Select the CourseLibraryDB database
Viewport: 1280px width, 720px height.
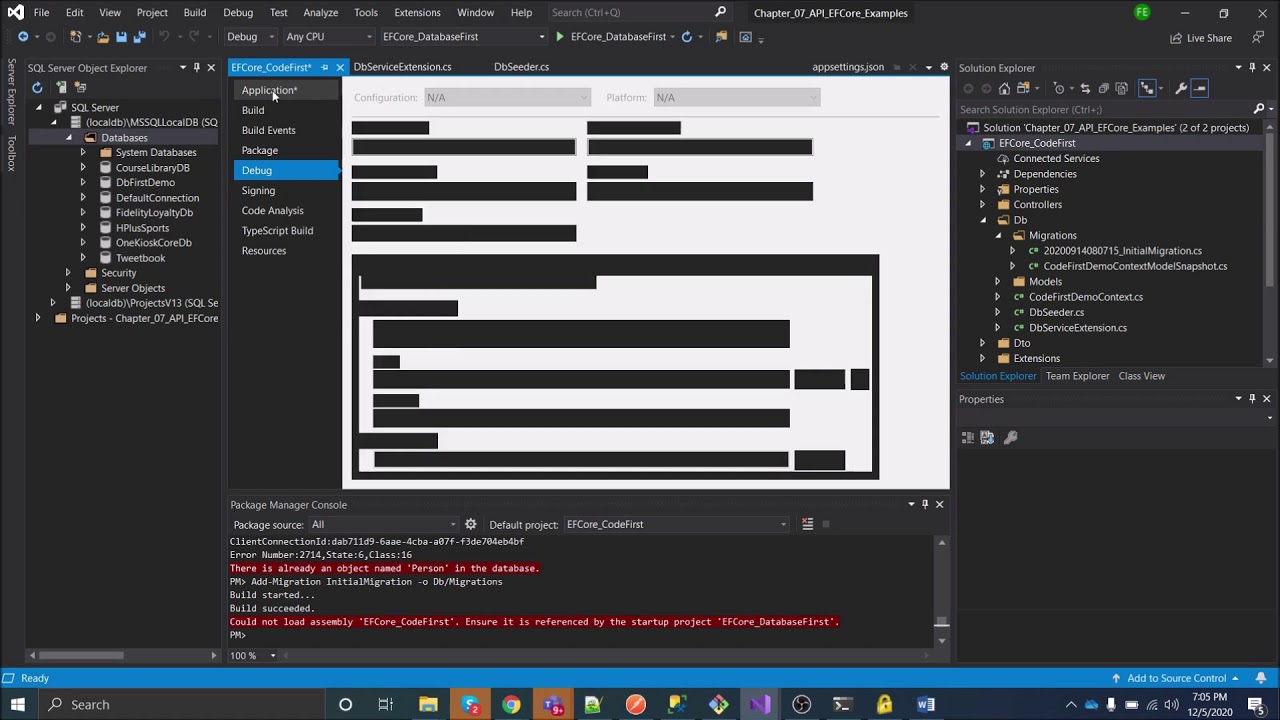click(x=152, y=167)
